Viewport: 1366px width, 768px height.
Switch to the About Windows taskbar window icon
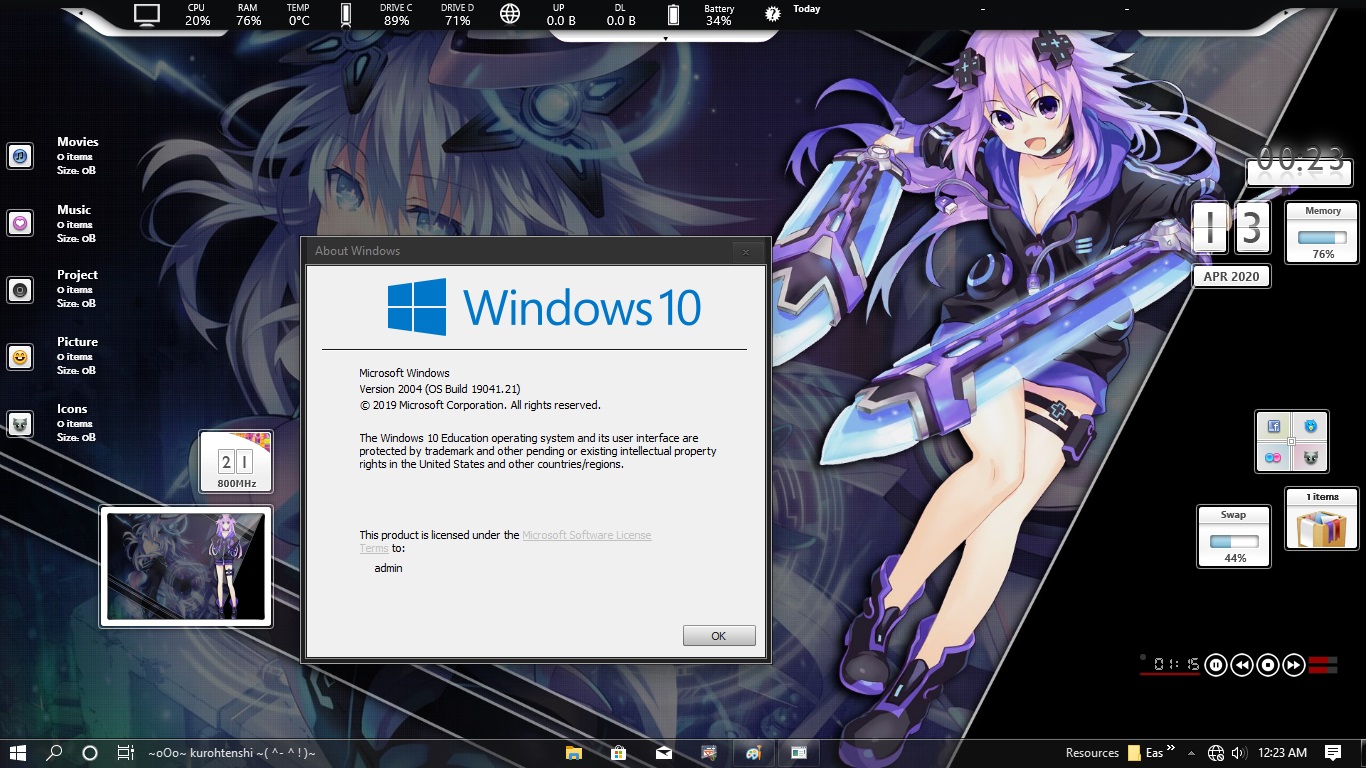click(799, 753)
